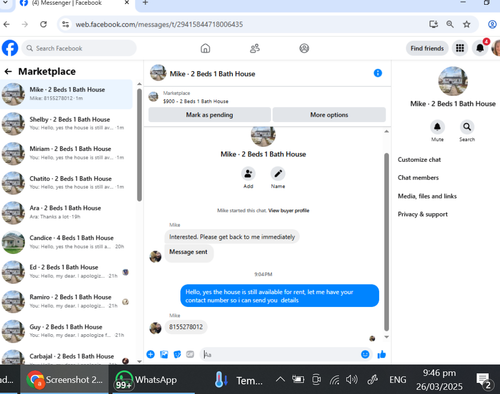Click the Search Facebook field
Screen dimensions: 500x394
[79, 48]
